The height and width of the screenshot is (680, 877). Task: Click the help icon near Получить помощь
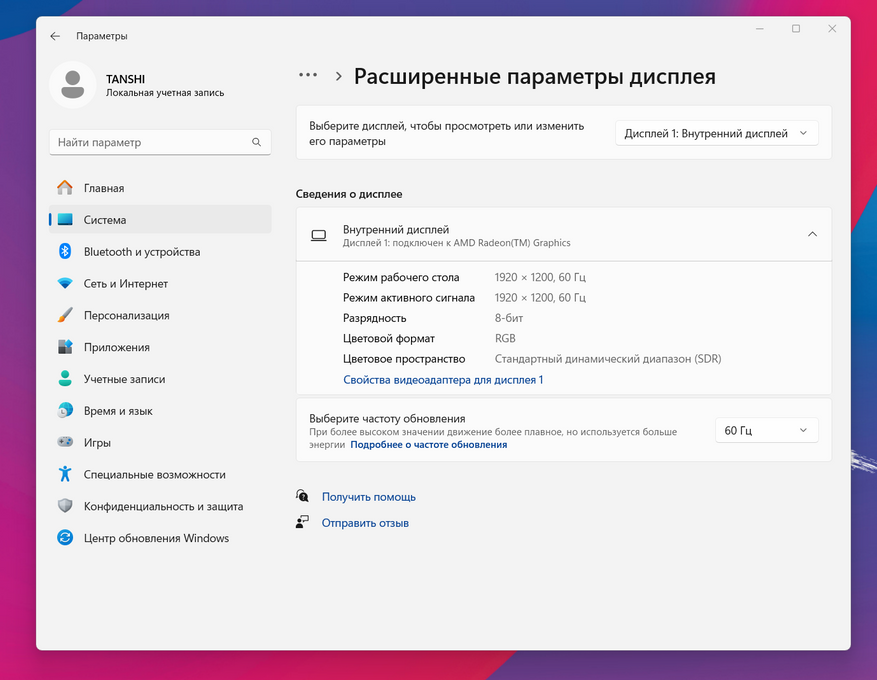pyautogui.click(x=302, y=496)
